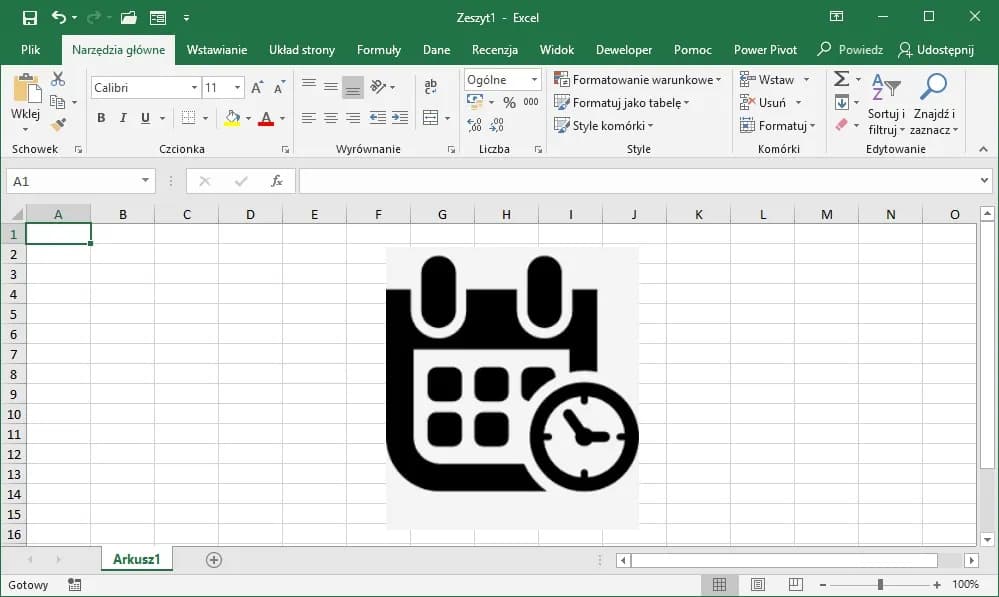The image size is (999, 597).
Task: Apply percent style to cell
Action: point(509,102)
